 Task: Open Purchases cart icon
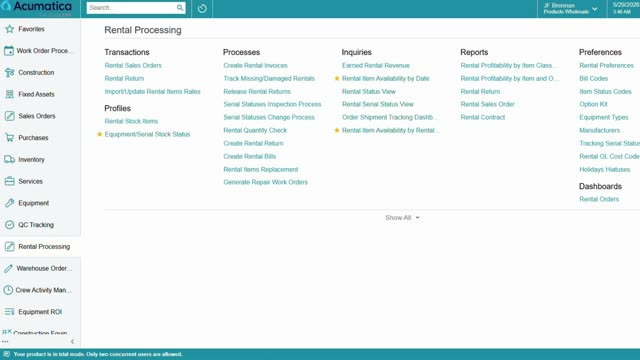tap(9, 138)
